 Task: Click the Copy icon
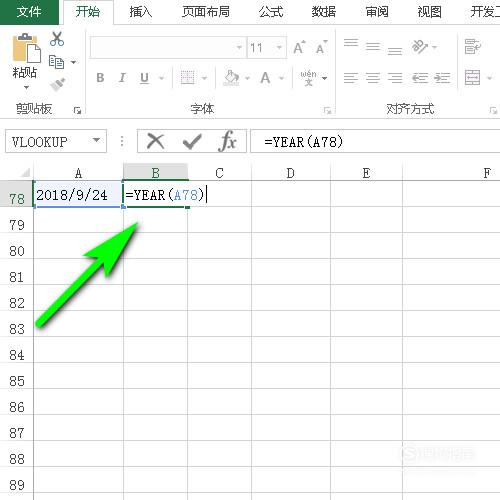pyautogui.click(x=56, y=62)
